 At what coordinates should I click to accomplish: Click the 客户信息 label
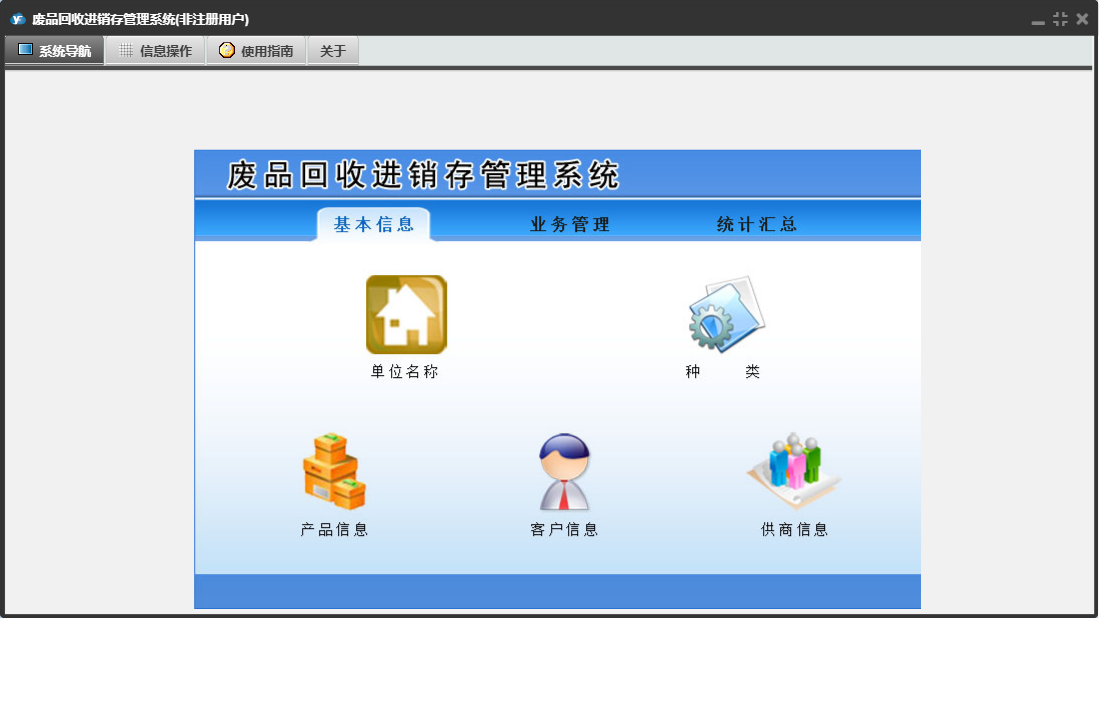(564, 530)
